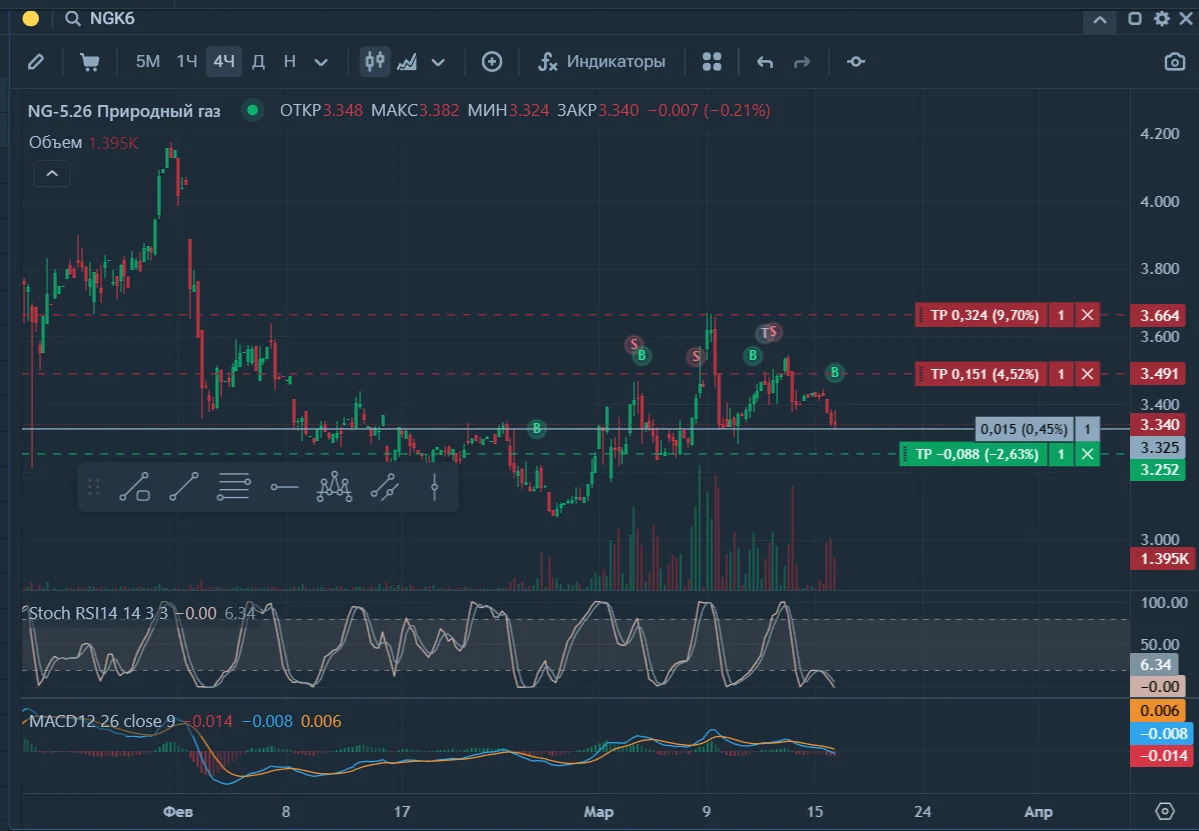Click the position label 0,015 (0,45%)
The image size is (1199, 831).
[1024, 429]
